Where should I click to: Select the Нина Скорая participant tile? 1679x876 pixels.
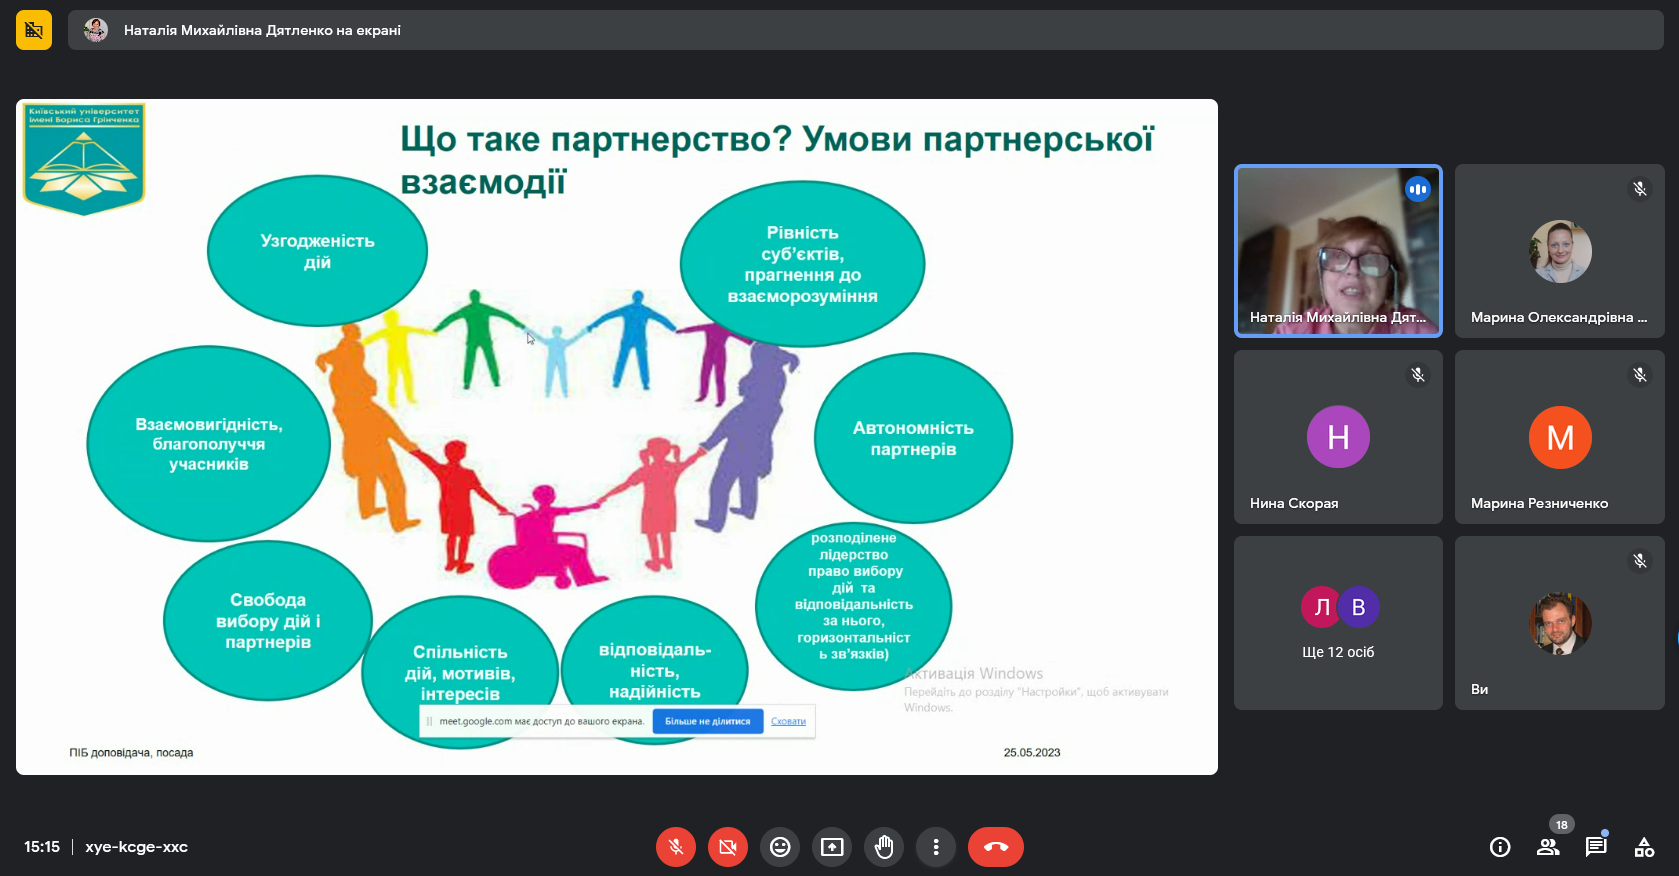click(1338, 437)
